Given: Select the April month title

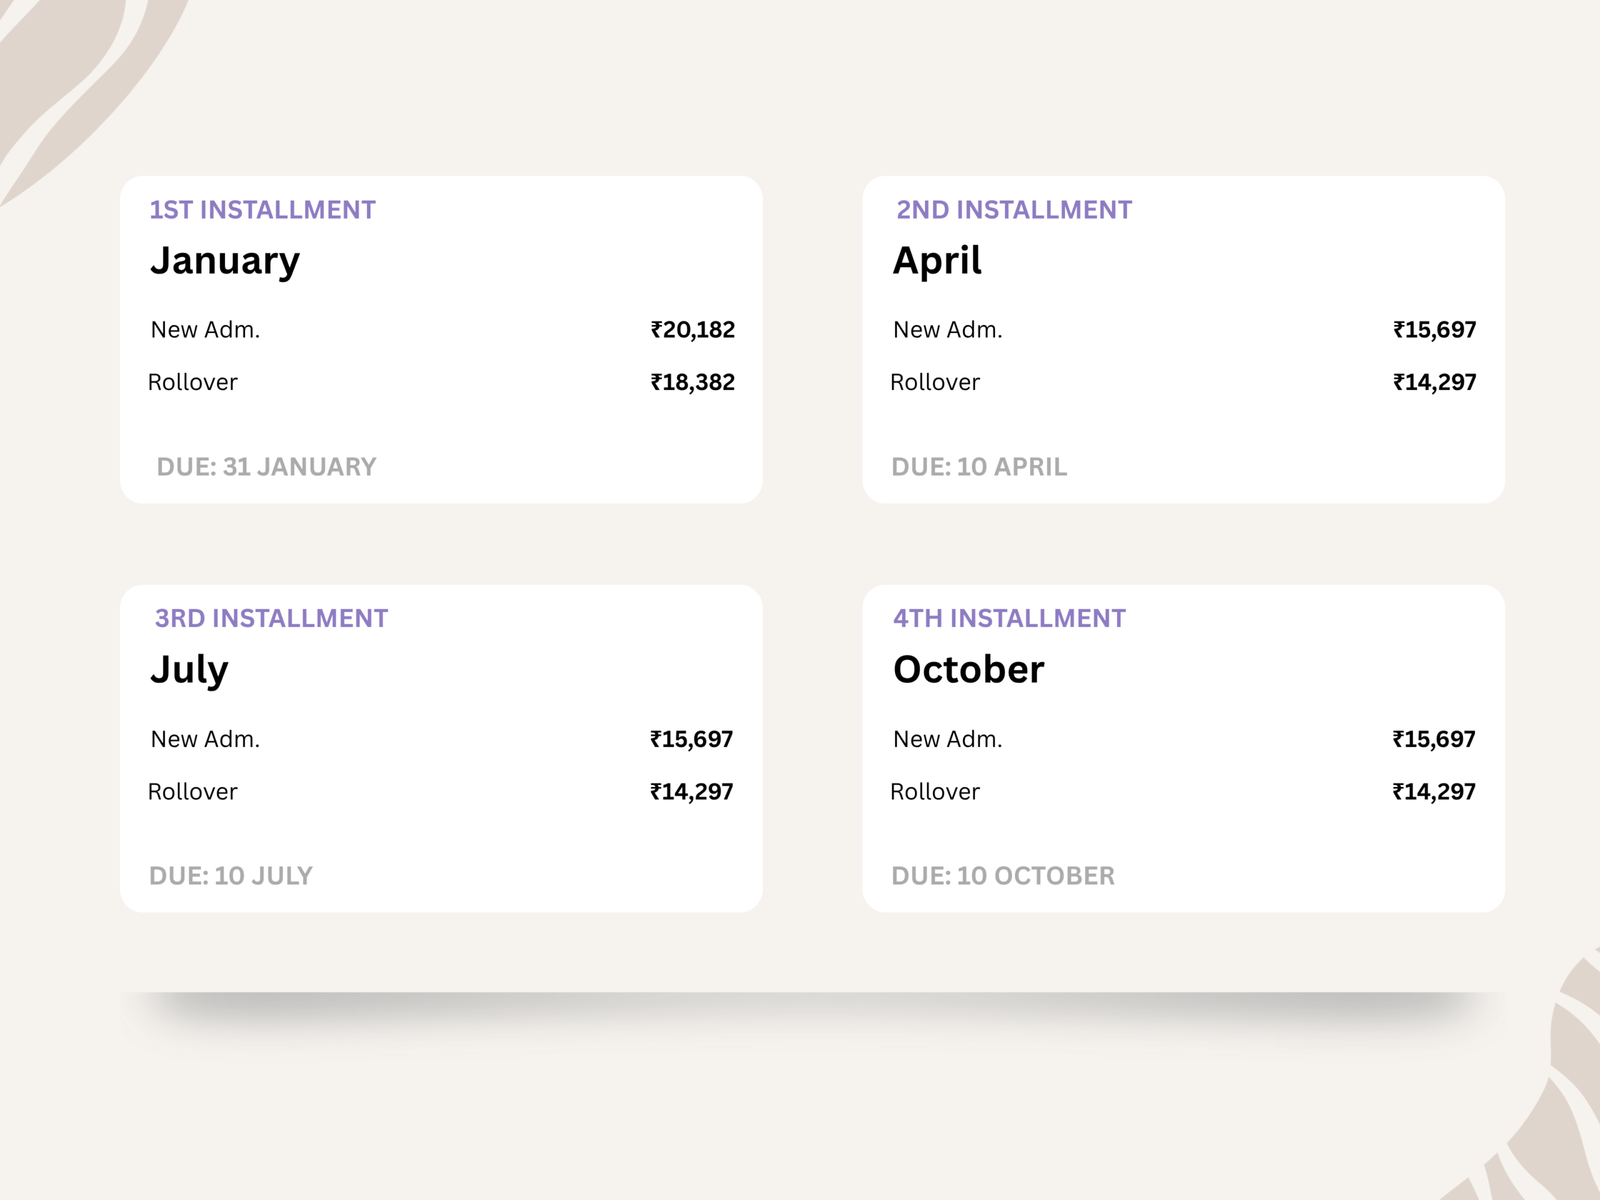Looking at the screenshot, I should (937, 261).
